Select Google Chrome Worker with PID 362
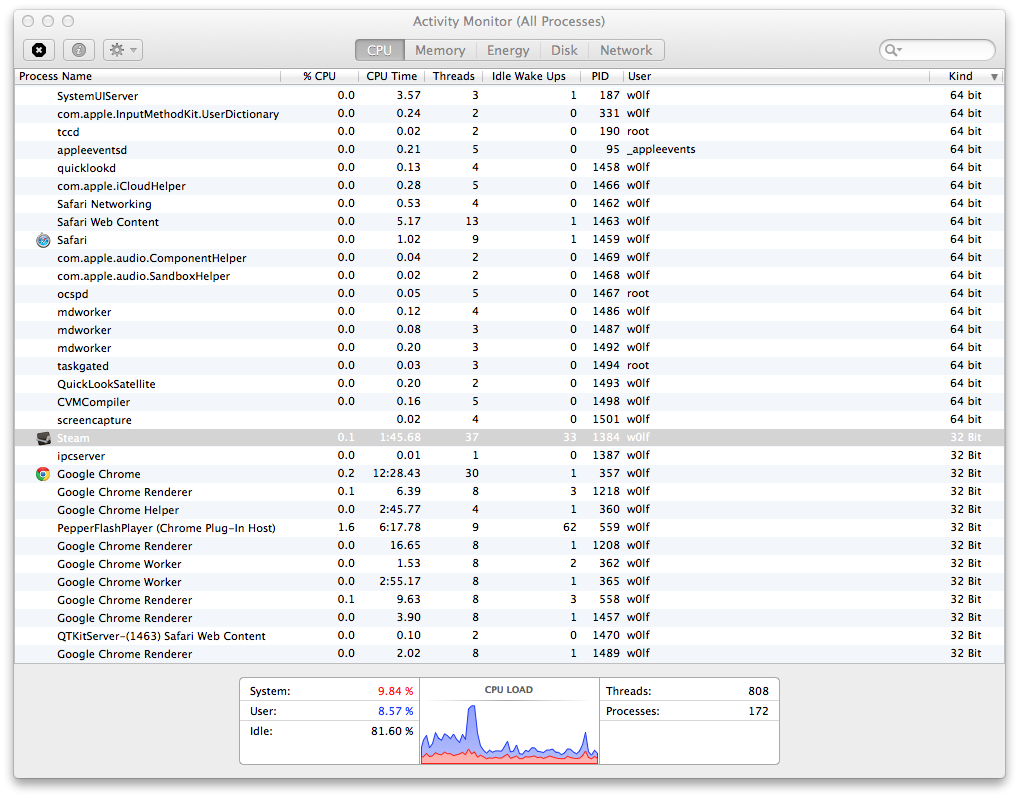The height and width of the screenshot is (798, 1019). pos(510,563)
